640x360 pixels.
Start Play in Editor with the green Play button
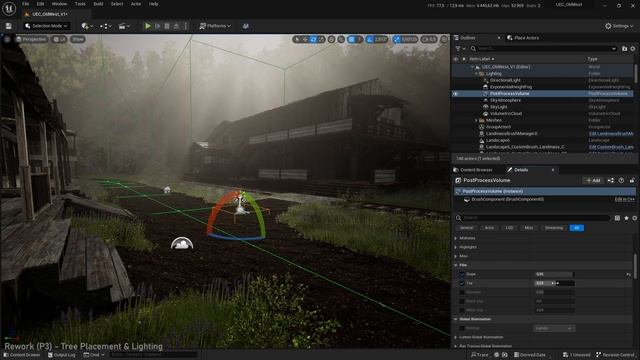pos(148,26)
